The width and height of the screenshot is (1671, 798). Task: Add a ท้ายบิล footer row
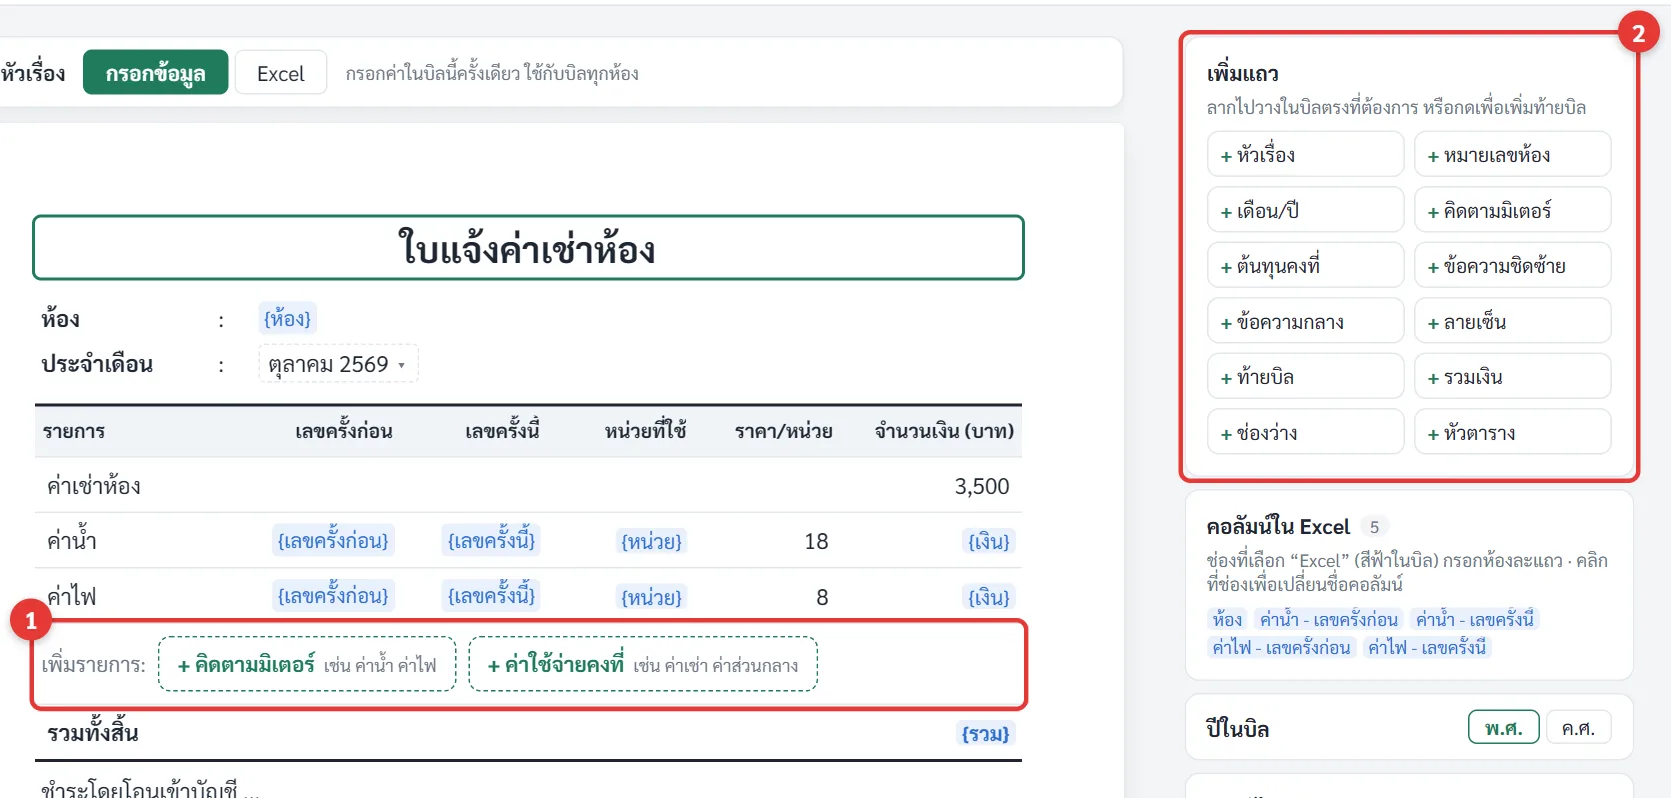(x=1305, y=377)
